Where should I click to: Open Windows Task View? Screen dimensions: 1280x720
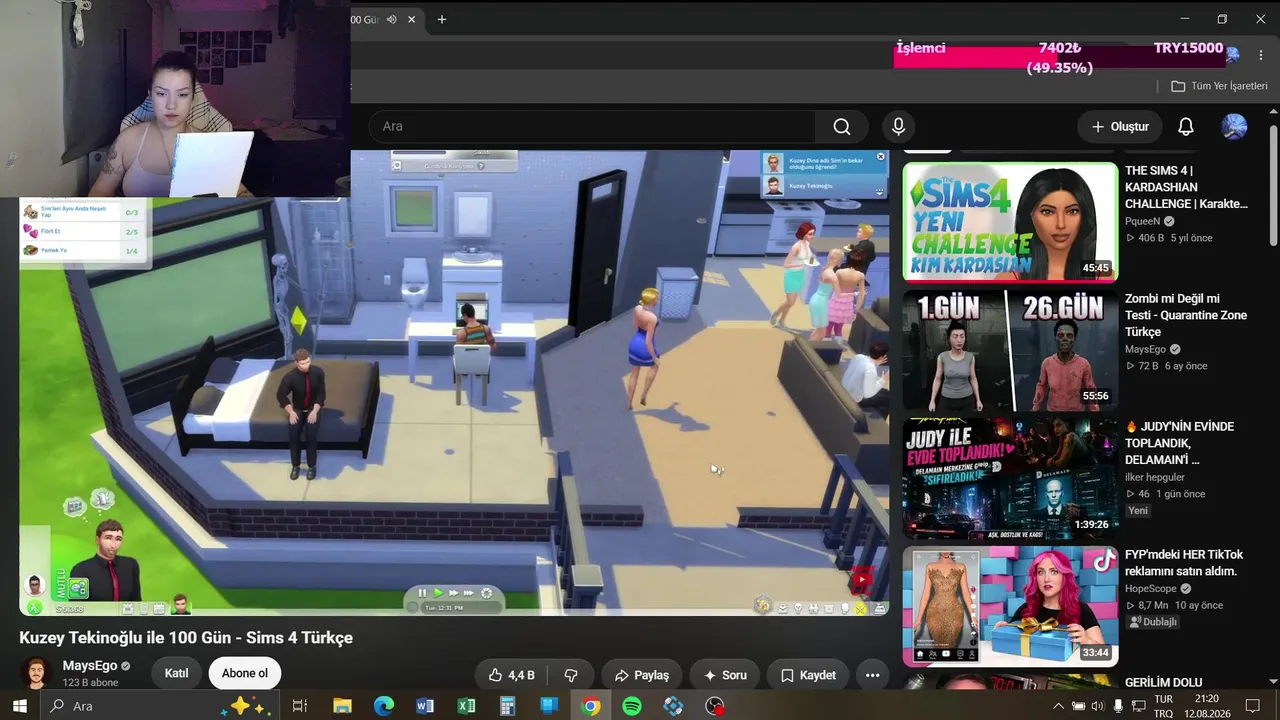point(299,706)
